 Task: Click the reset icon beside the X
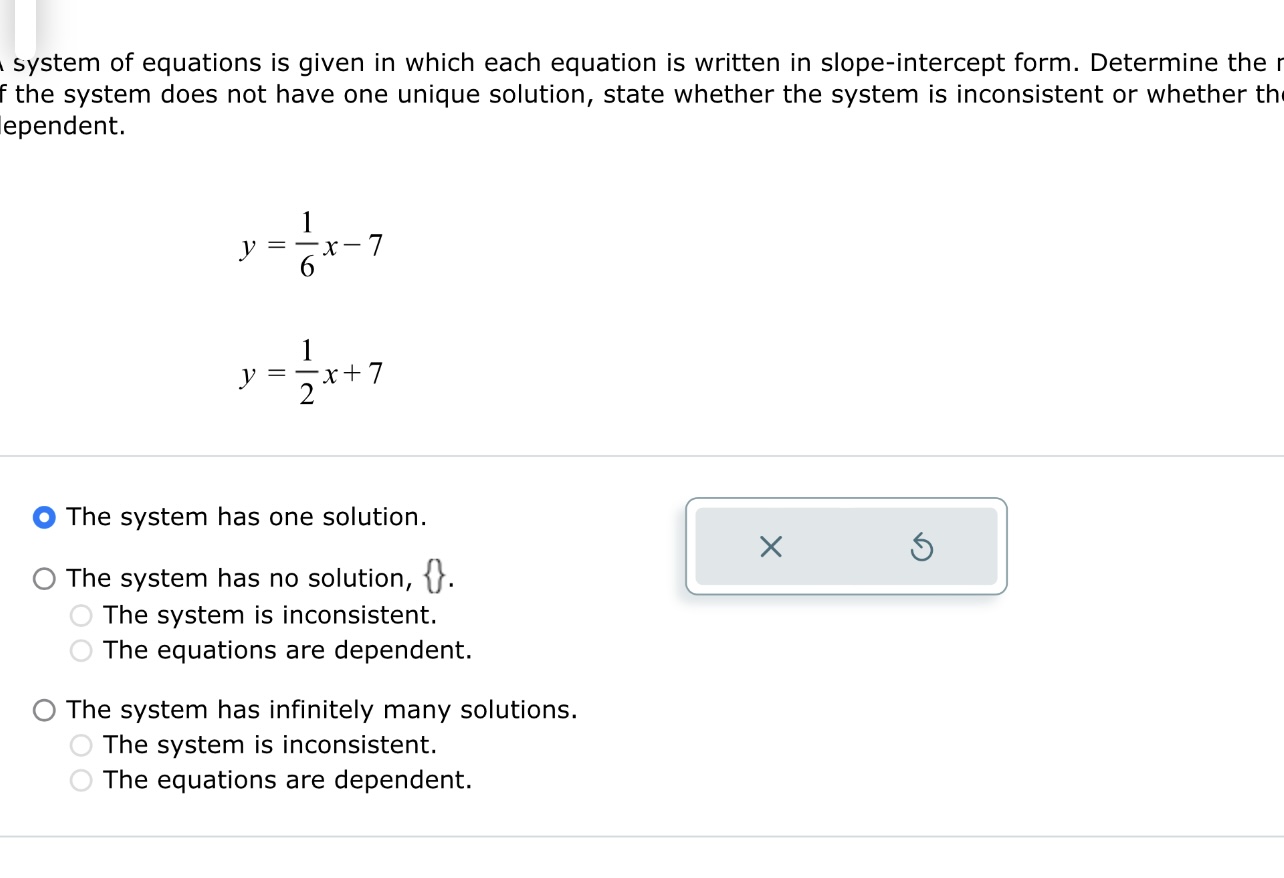(x=922, y=547)
